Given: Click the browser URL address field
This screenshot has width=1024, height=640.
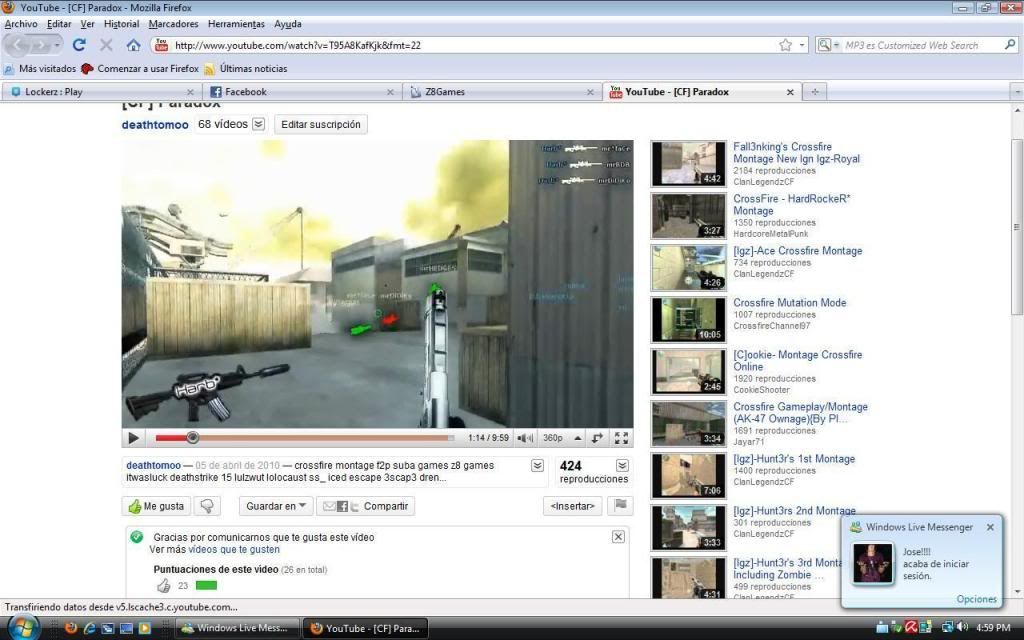Looking at the screenshot, I should pos(470,45).
